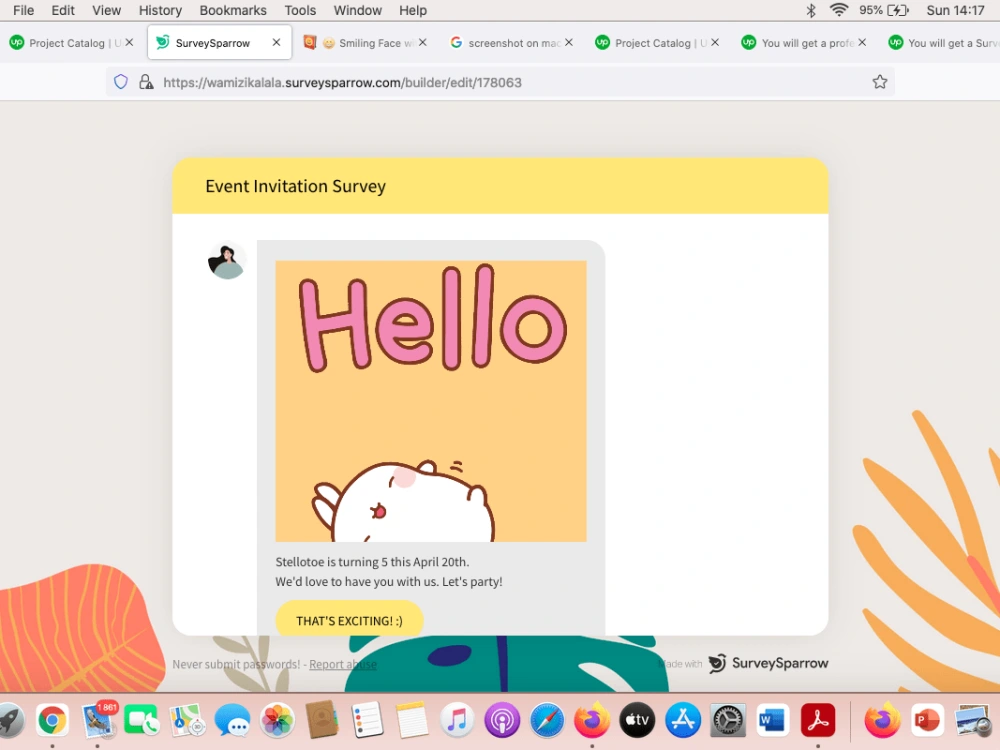Click the Sun 14:17 clock
Viewport: 1000px width, 750px height.
point(955,10)
